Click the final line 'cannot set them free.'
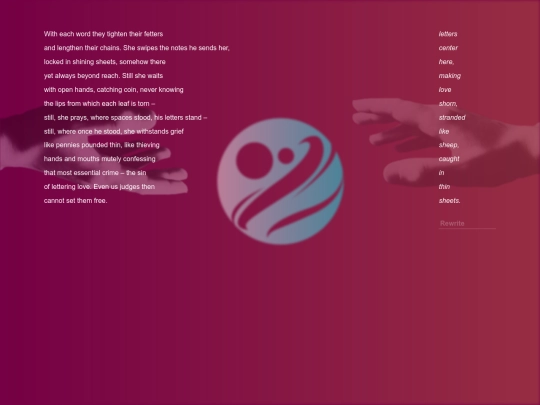This screenshot has height=405, width=540. tap(75, 201)
